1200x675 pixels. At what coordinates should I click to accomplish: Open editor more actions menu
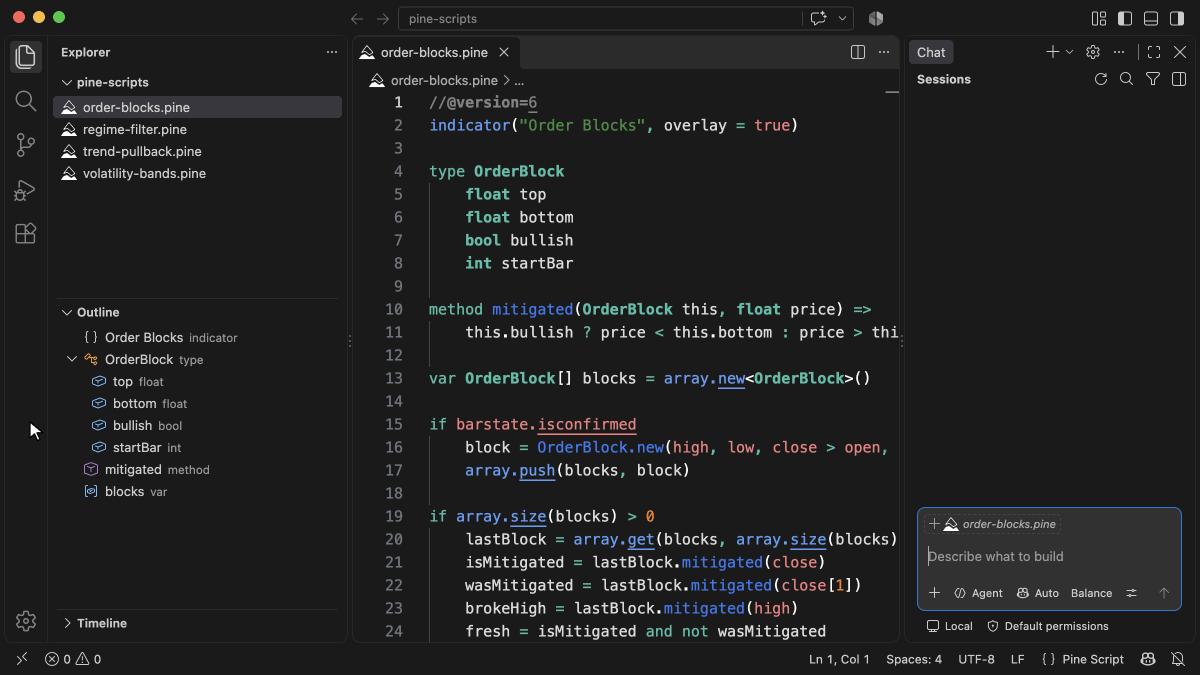pos(884,52)
